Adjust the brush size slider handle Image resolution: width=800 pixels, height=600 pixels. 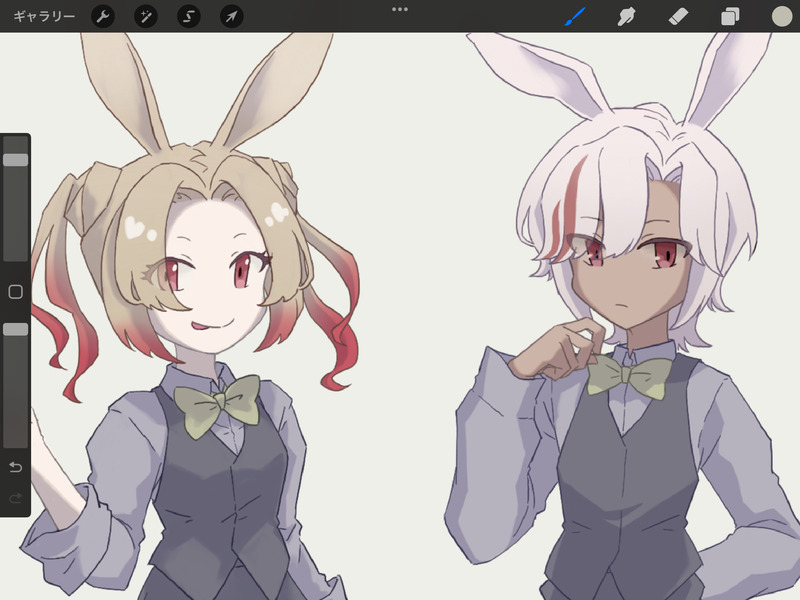tap(16, 160)
